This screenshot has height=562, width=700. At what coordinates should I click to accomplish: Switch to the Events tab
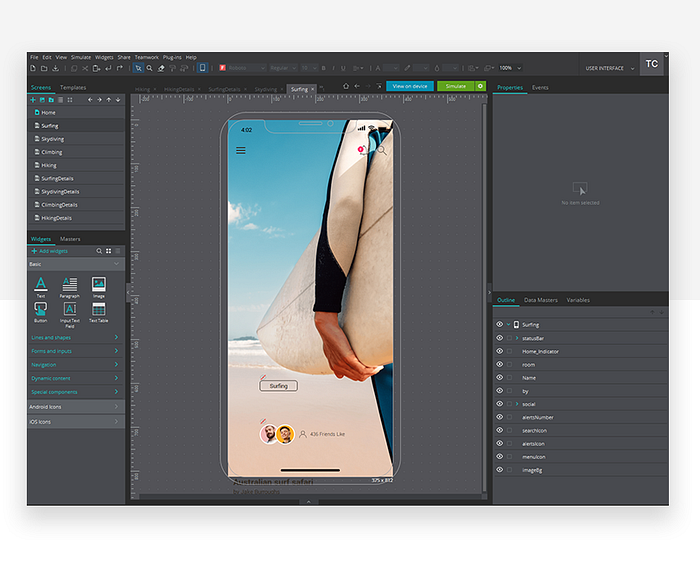[x=540, y=87]
